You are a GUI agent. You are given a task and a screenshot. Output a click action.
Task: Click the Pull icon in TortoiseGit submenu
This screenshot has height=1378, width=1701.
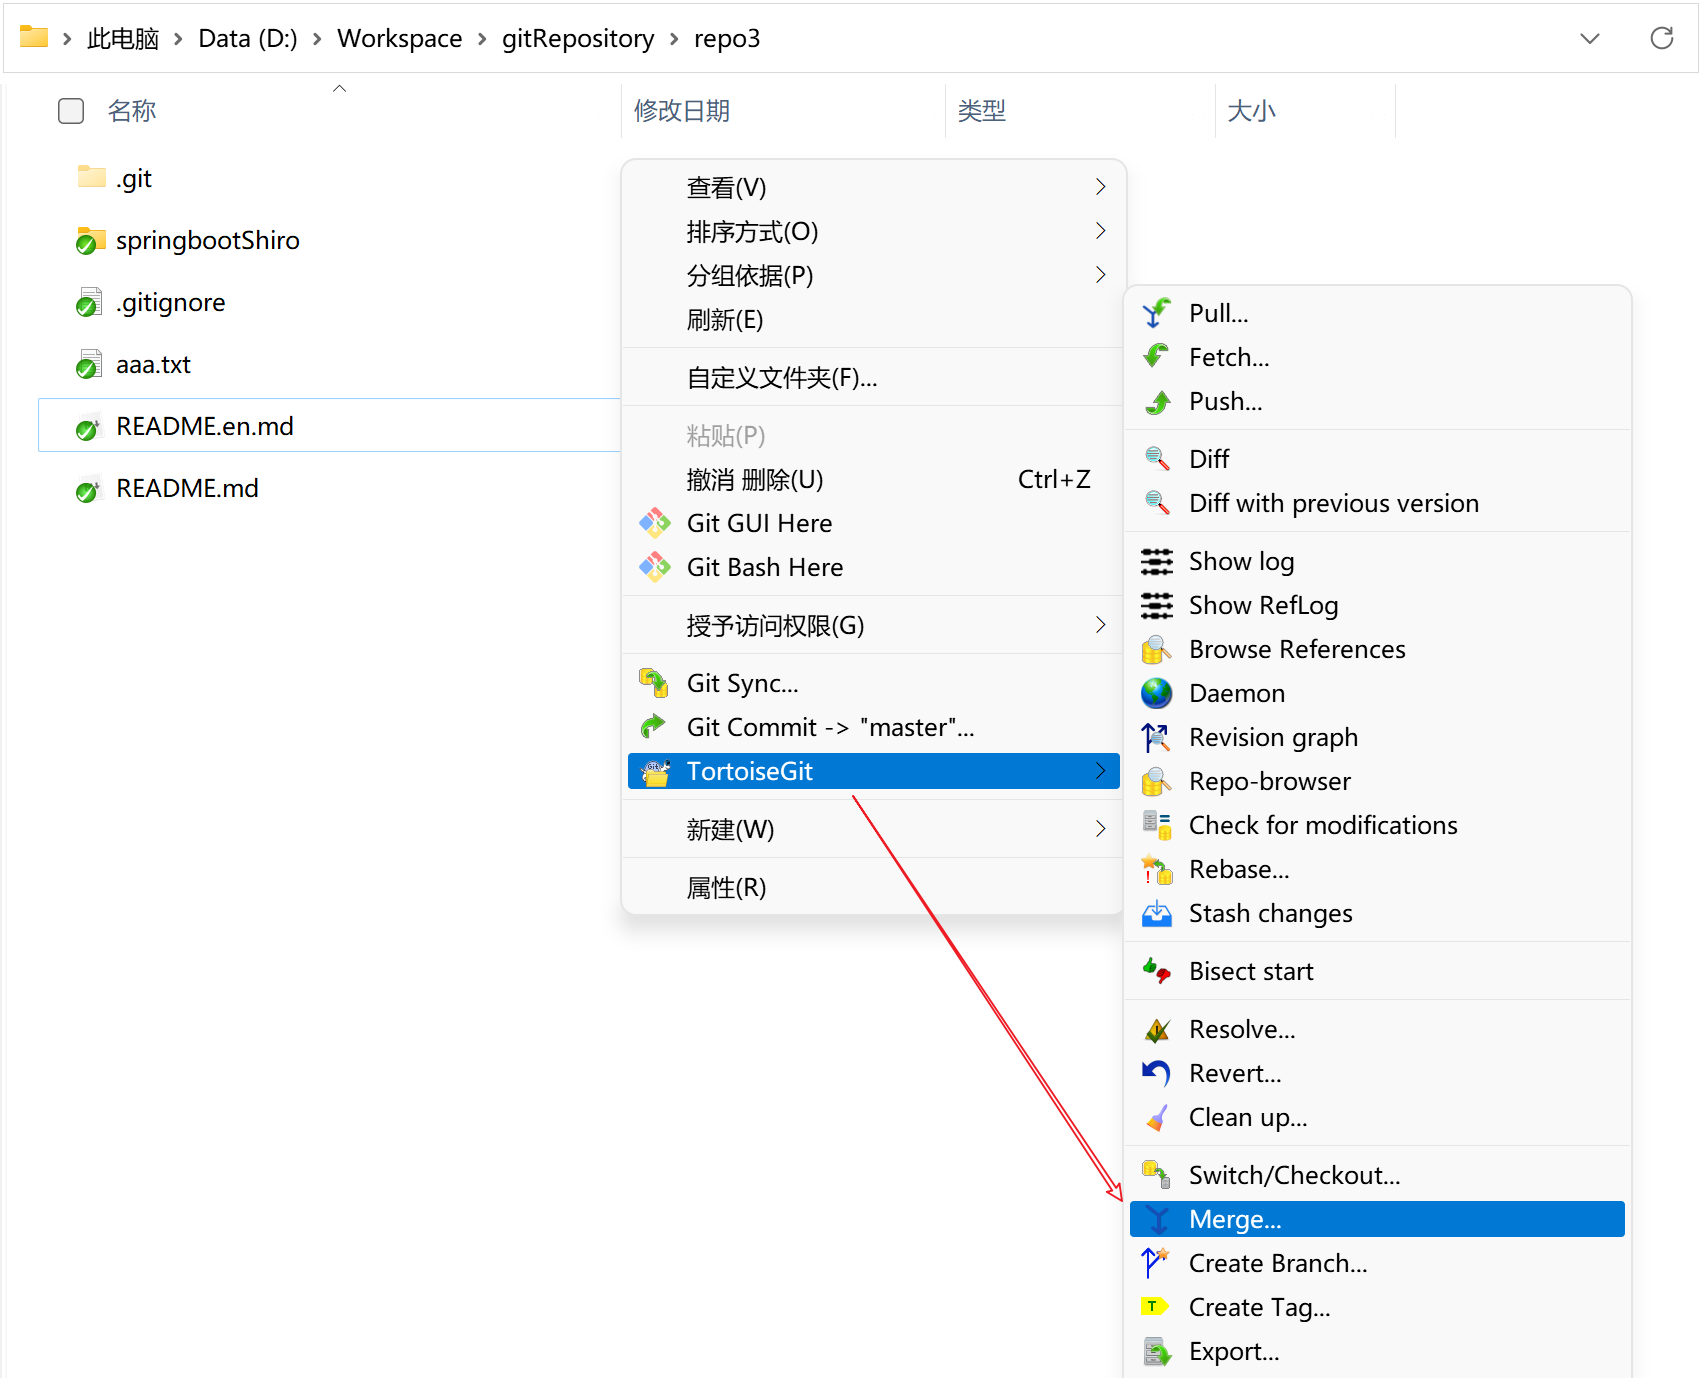pos(1156,313)
